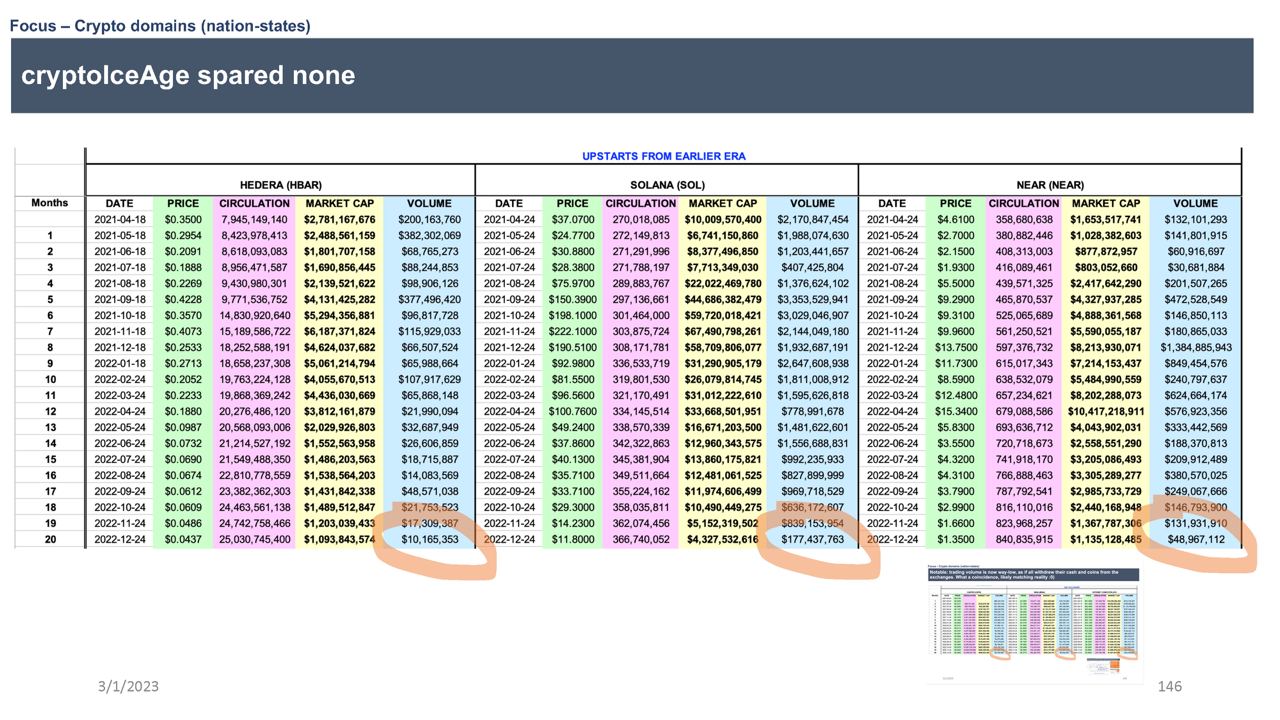Select market cap '$2,781,167,676'
Screen dimensions: 1280x720
click(339, 219)
